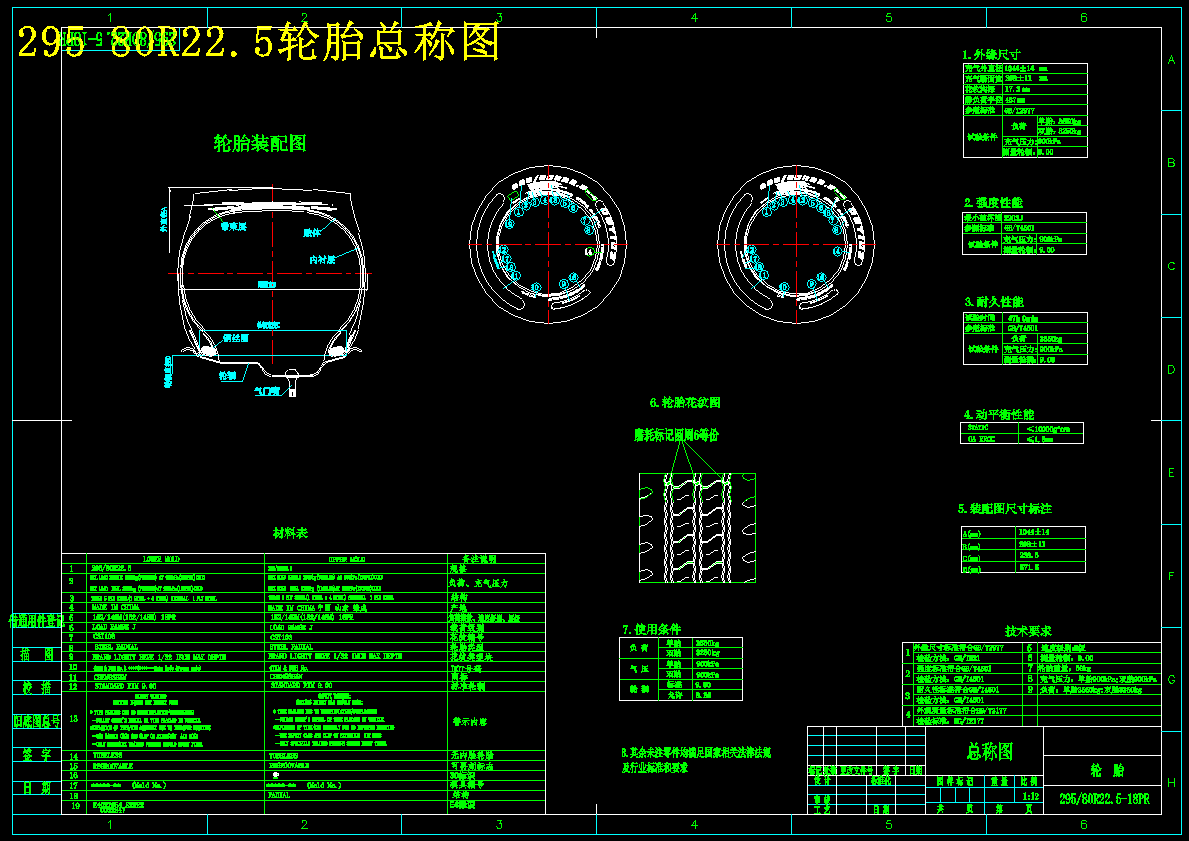The image size is (1189, 841).
Task: Click the 'RADIAL' cell in material table row 18
Action: click(x=279, y=795)
